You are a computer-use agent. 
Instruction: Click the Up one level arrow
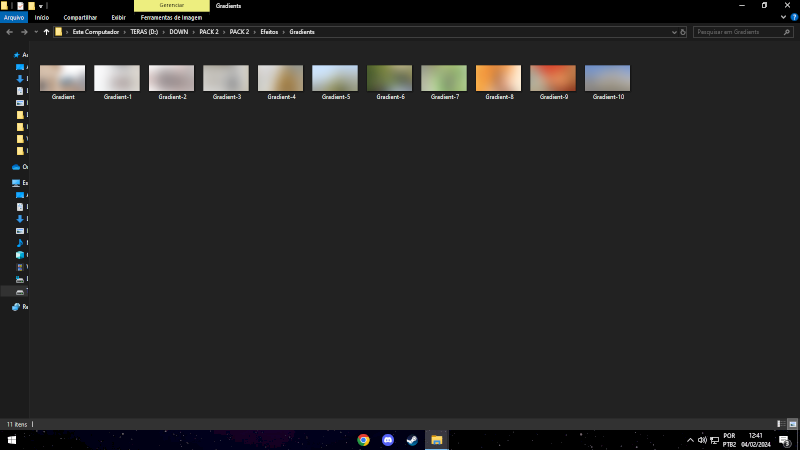46,32
